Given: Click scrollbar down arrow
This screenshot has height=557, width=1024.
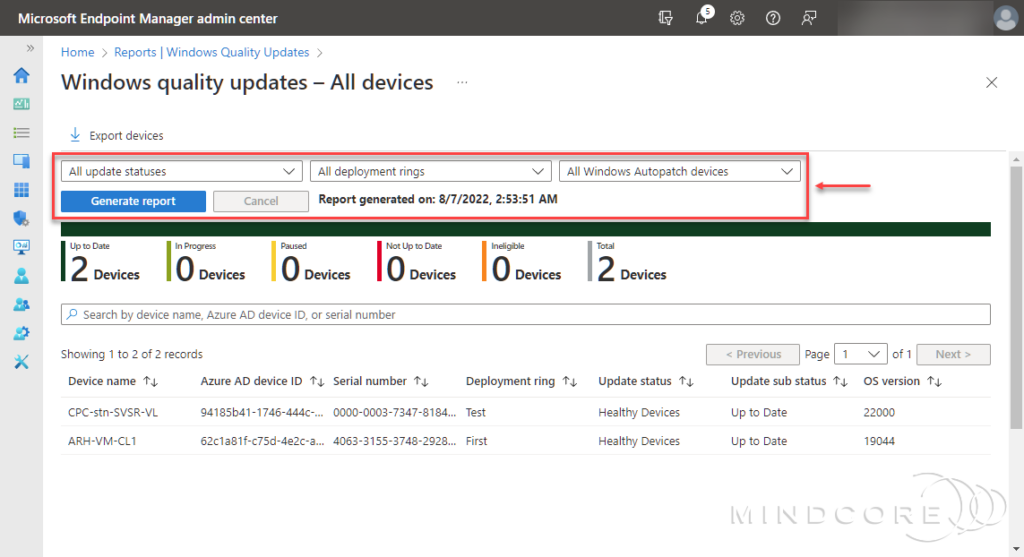Looking at the screenshot, I should [1016, 550].
